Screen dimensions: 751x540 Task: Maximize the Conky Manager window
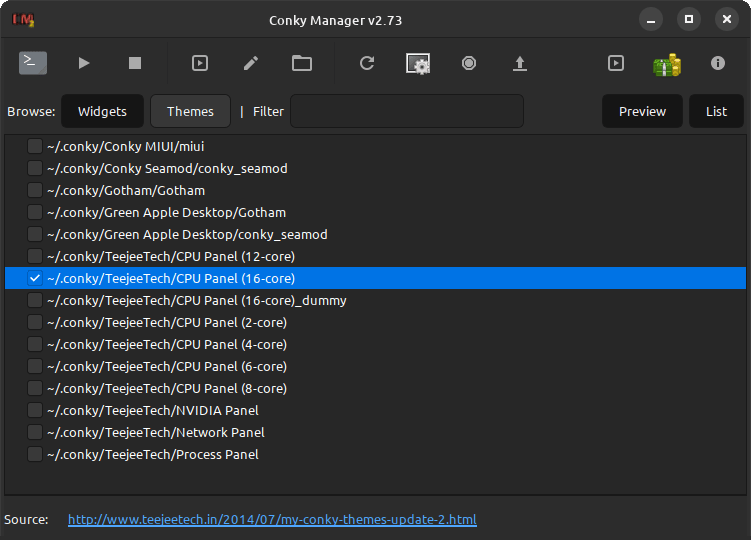[x=689, y=19]
